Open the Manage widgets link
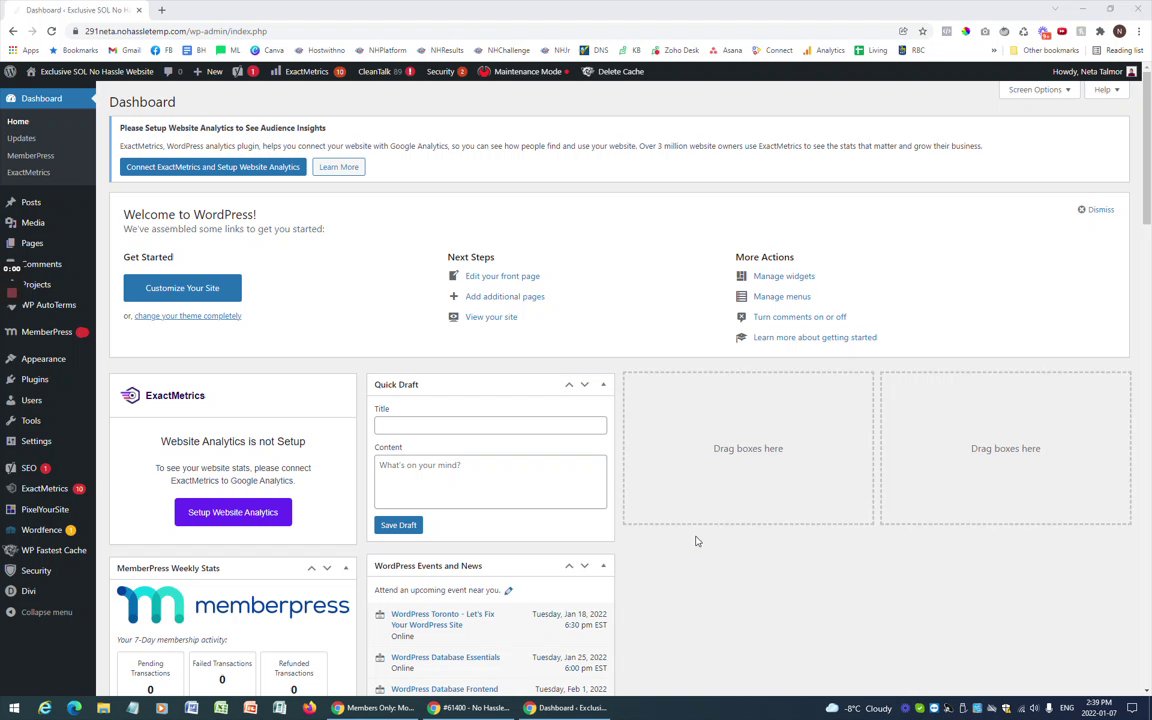Image resolution: width=1152 pixels, height=720 pixels. pos(784,276)
